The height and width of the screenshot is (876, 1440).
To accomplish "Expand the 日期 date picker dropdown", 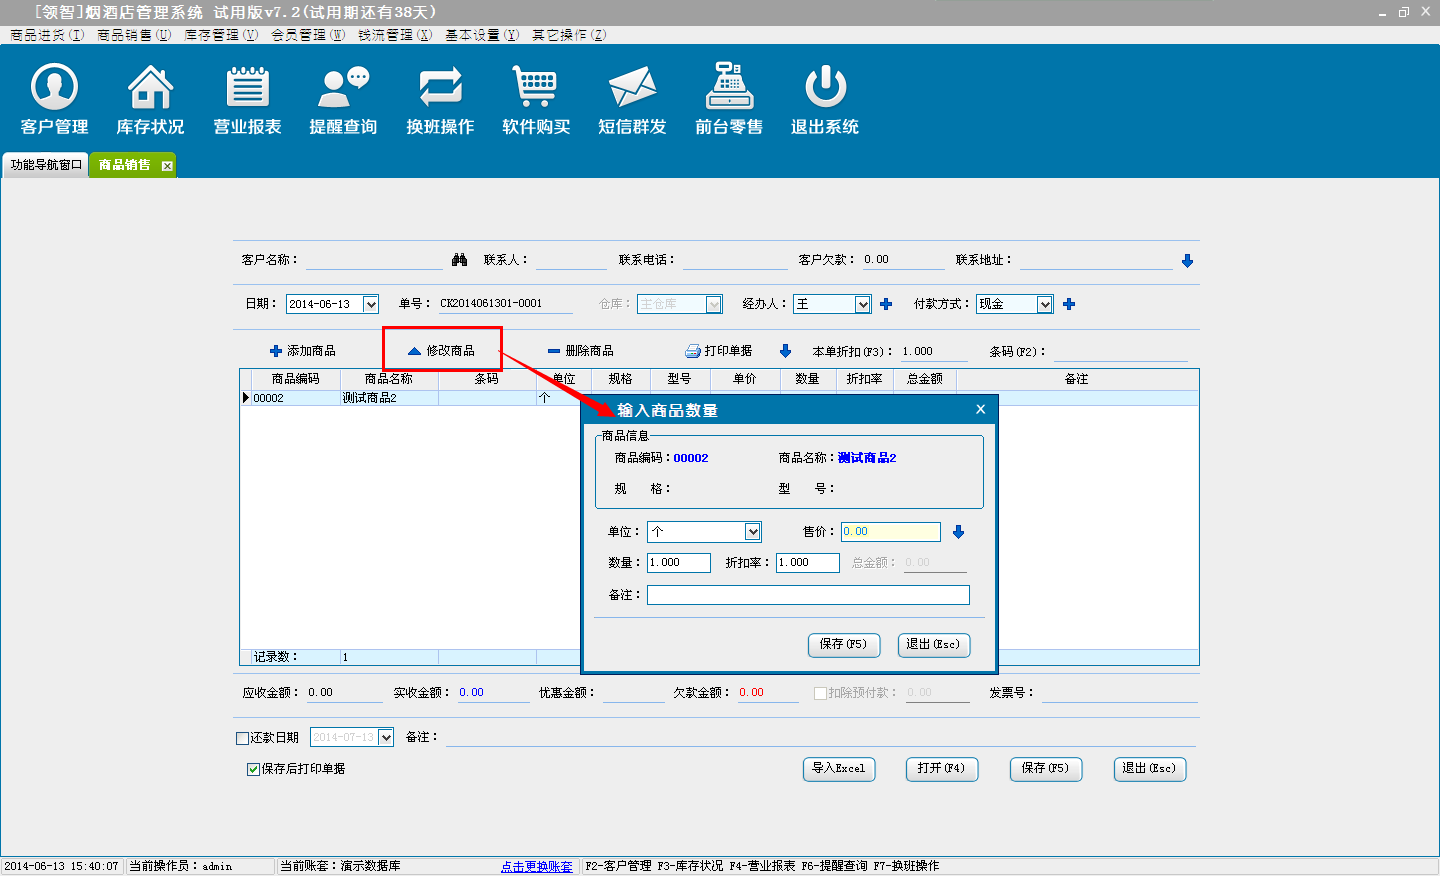I will 370,304.
